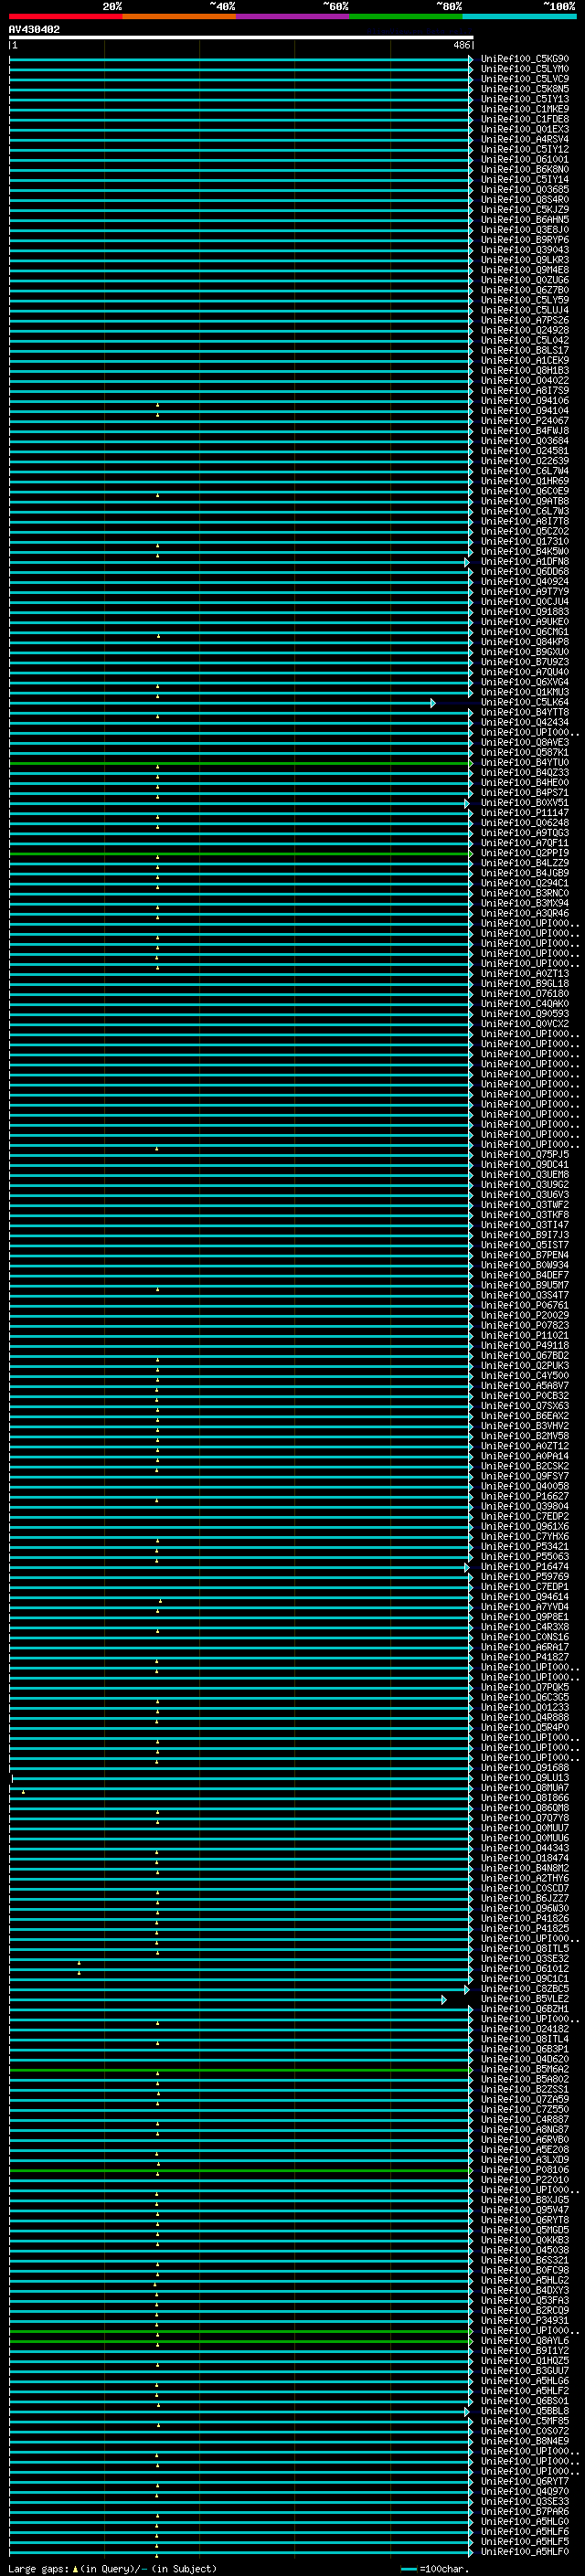Image resolution: width=585 pixels, height=2576 pixels.
Task: Click the white query sequence ruler bar
Action: coord(241,38)
